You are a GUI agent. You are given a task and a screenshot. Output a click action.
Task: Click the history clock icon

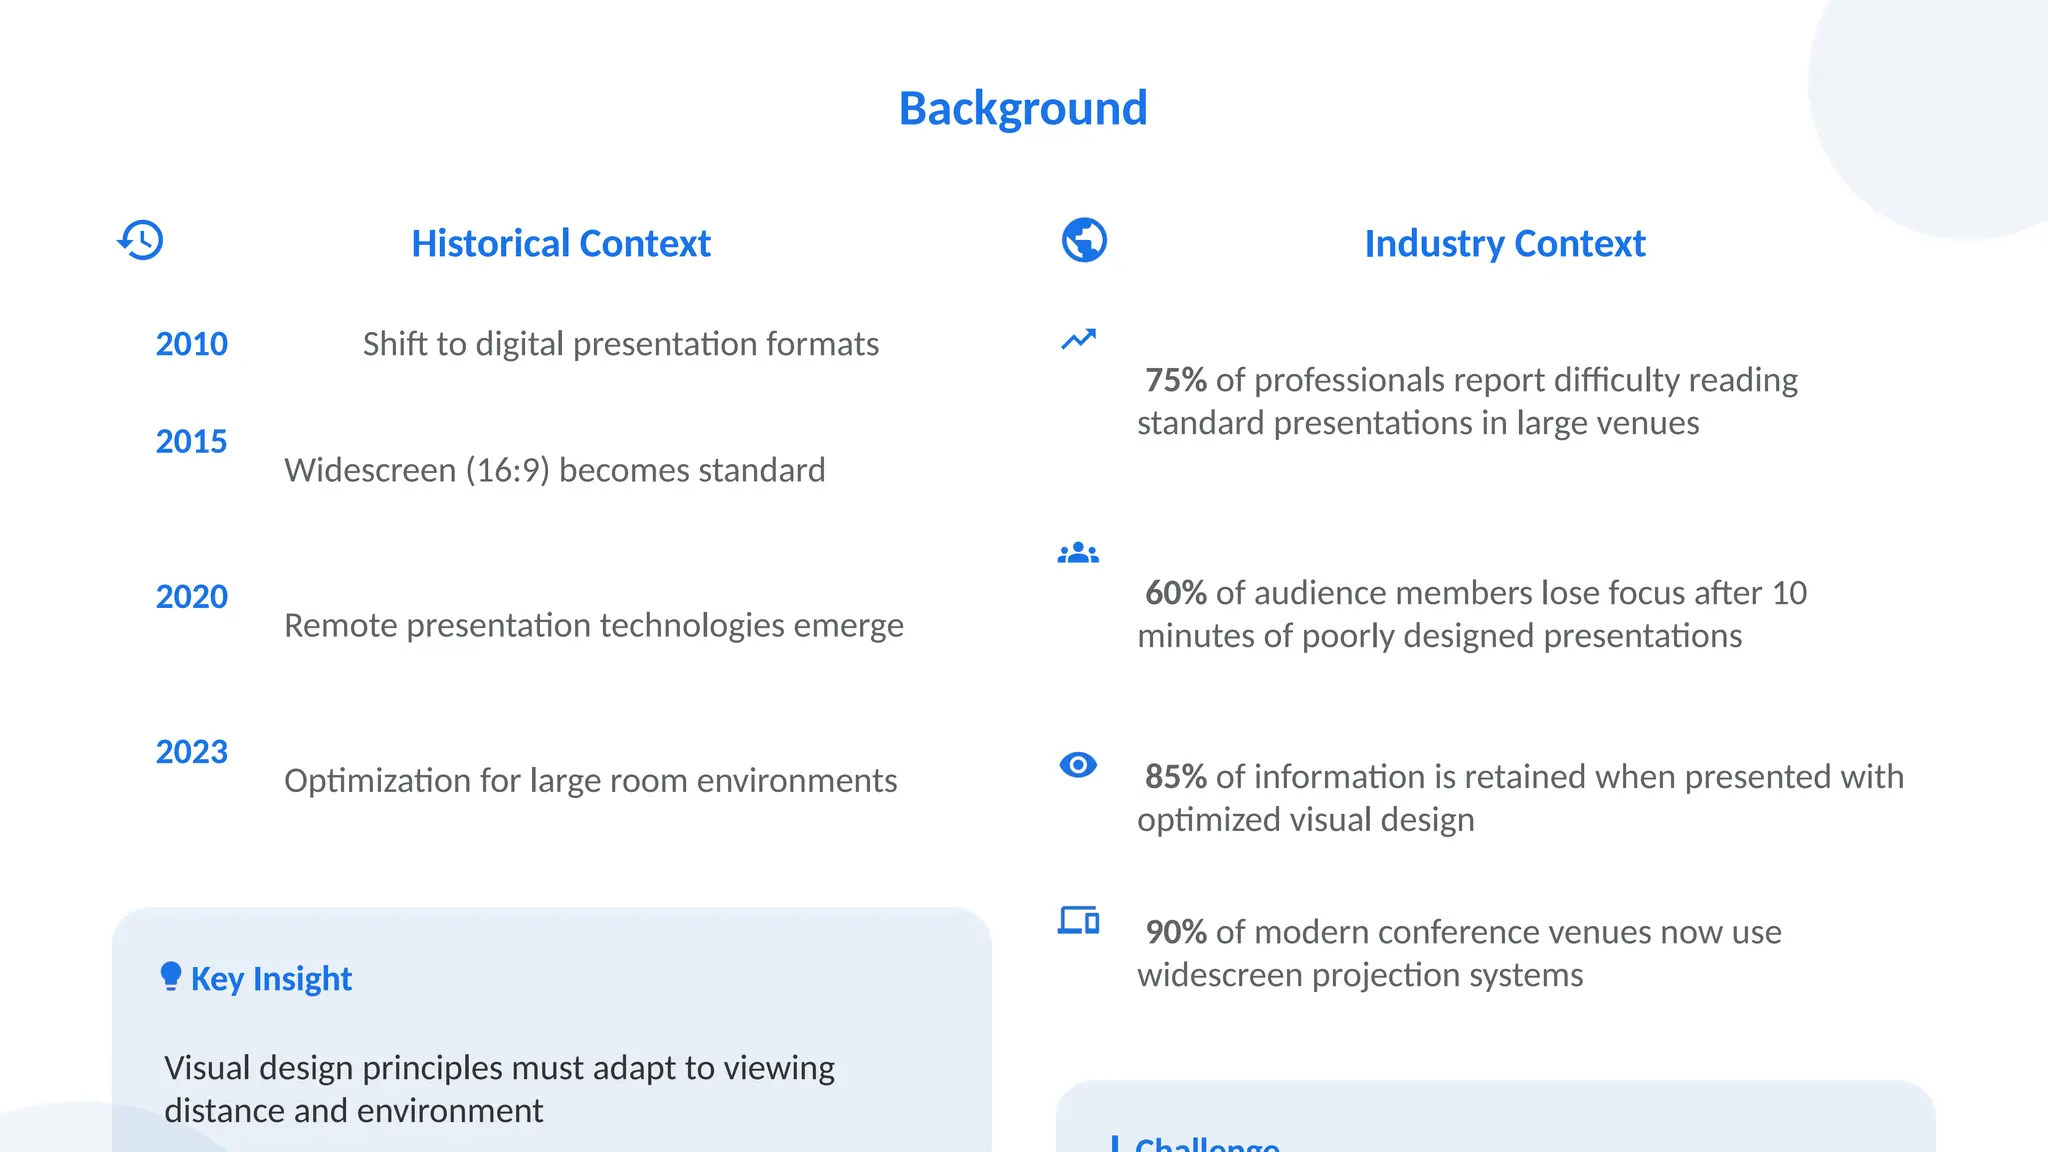click(x=141, y=240)
